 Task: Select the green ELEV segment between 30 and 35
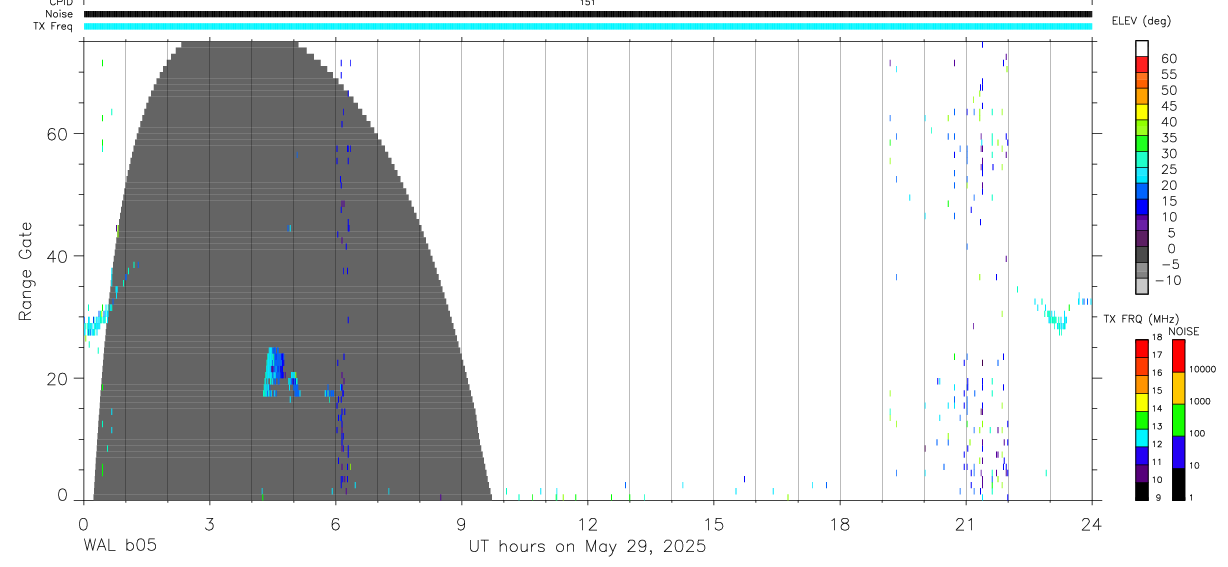[x=1142, y=144]
